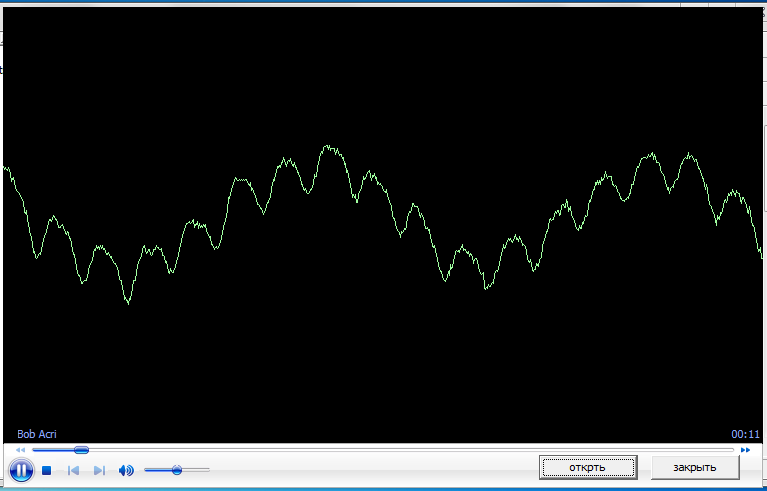Viewport: 767px width, 491px height.
Task: Pause the current playback
Action: coord(21,469)
